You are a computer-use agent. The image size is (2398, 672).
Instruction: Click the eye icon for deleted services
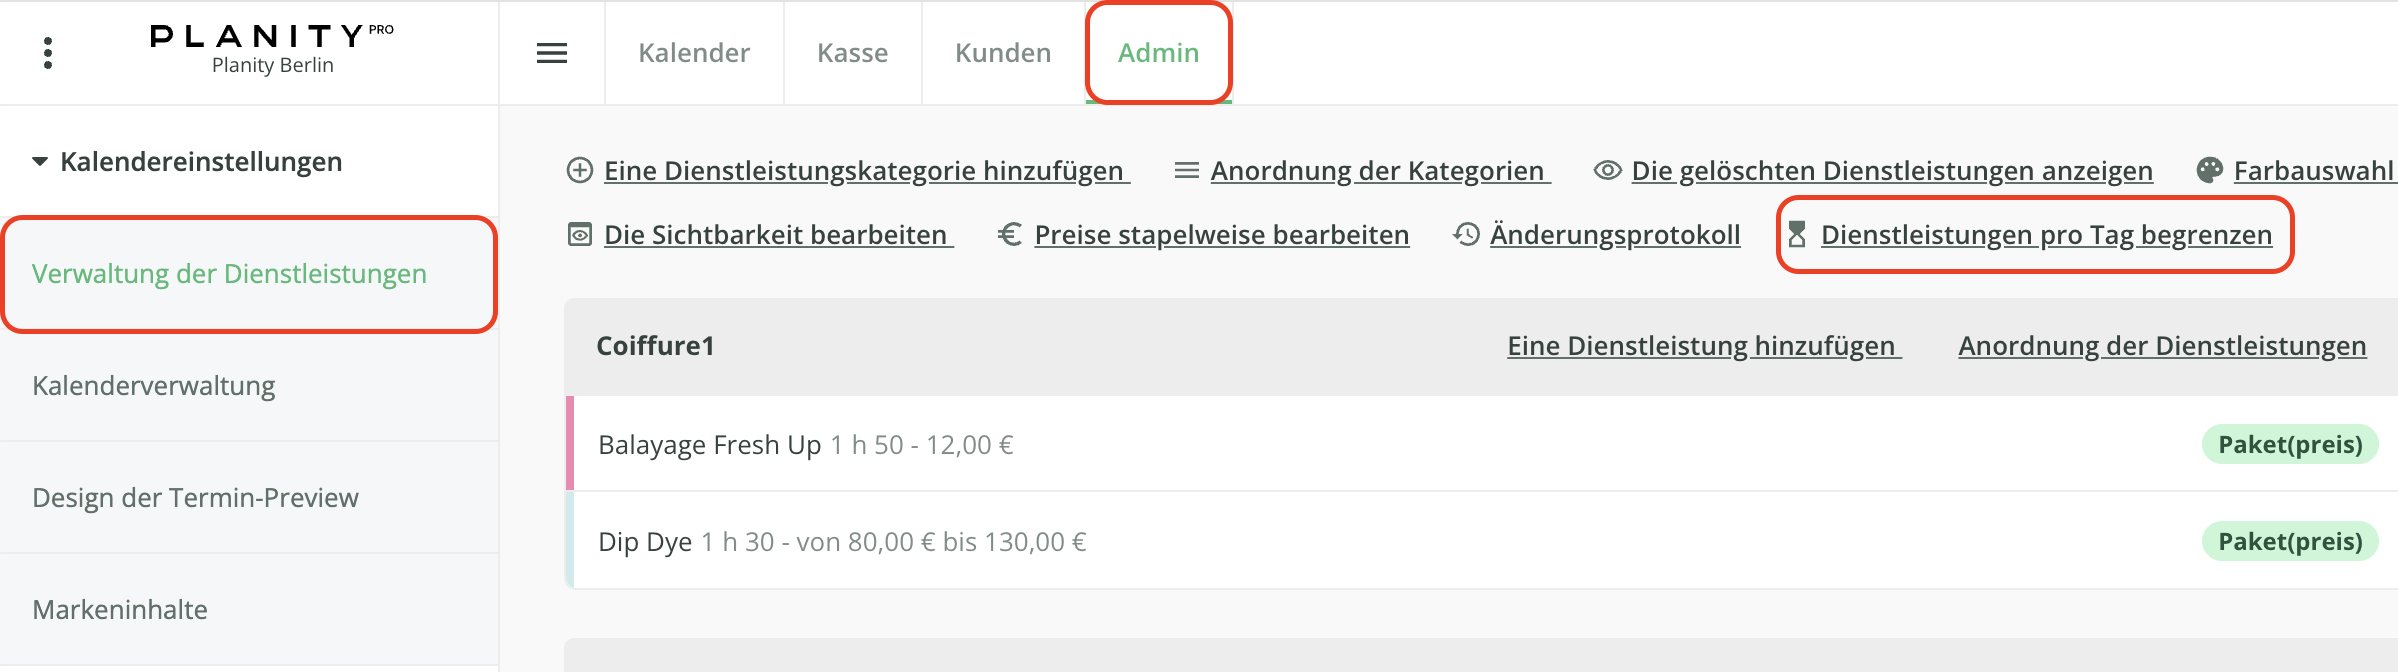[x=1607, y=170]
